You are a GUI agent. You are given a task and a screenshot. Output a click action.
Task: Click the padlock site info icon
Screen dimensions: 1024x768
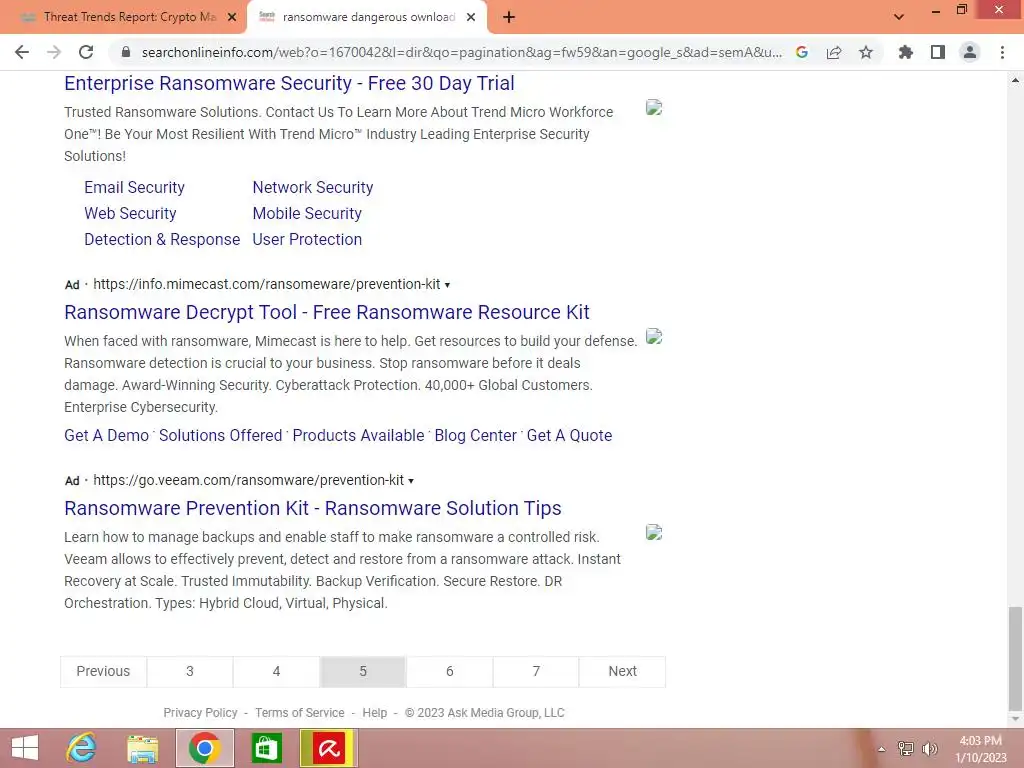[126, 52]
